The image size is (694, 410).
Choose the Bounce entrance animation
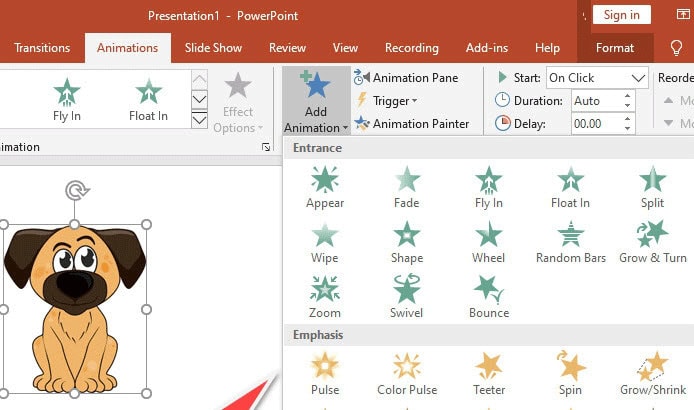tap(489, 297)
